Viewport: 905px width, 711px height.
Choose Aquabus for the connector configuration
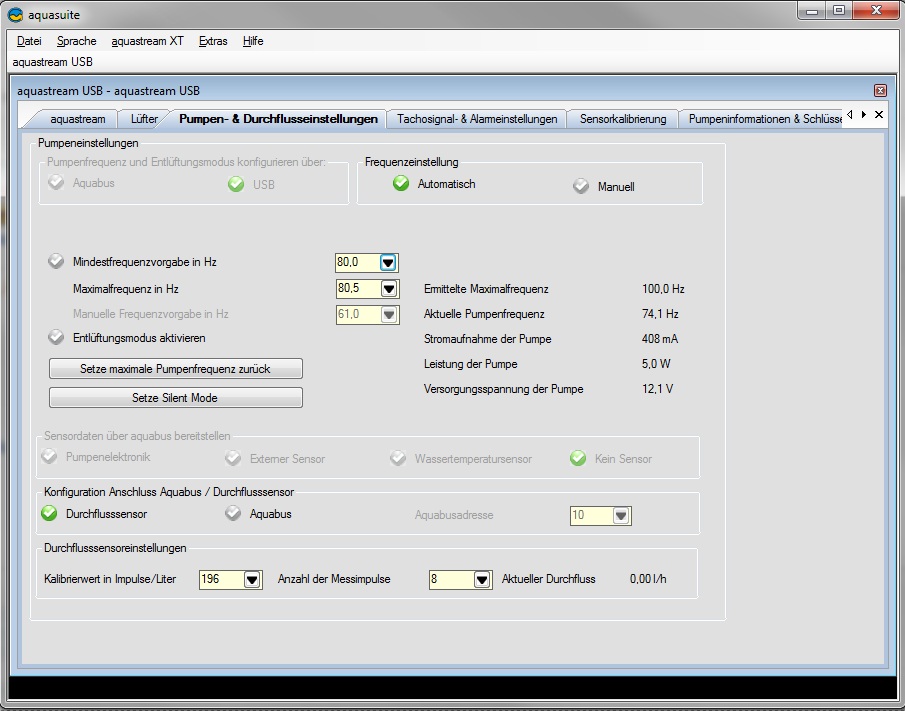tap(233, 514)
